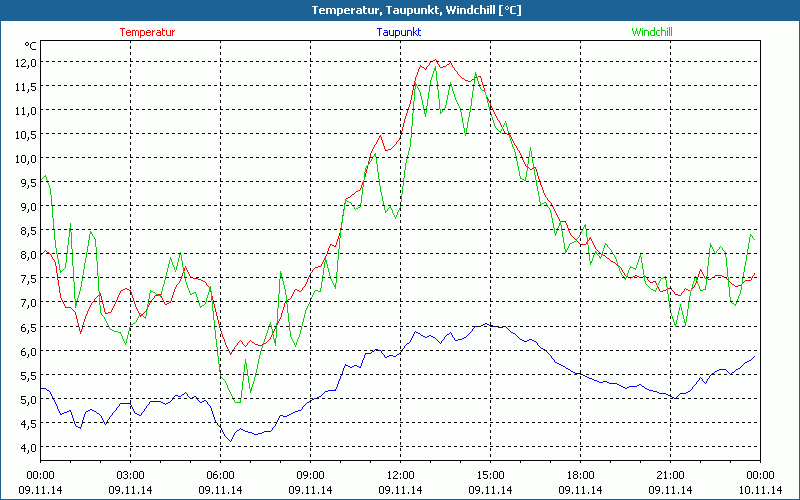Click the '°C' unit label
800x500 pixels.
(31, 46)
